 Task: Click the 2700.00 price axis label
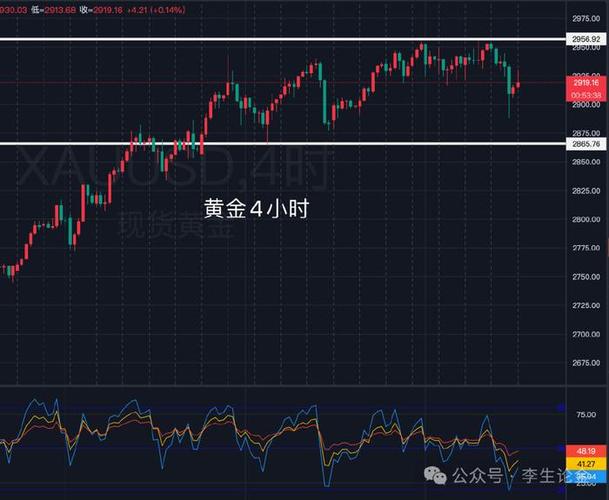(586, 334)
